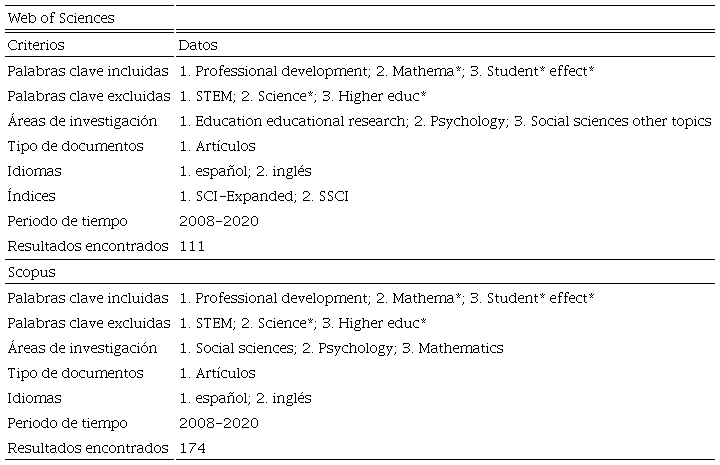The width and height of the screenshot is (720, 465).
Task: Click Palabras clave incluidas label under Scopus
Action: [88, 298]
